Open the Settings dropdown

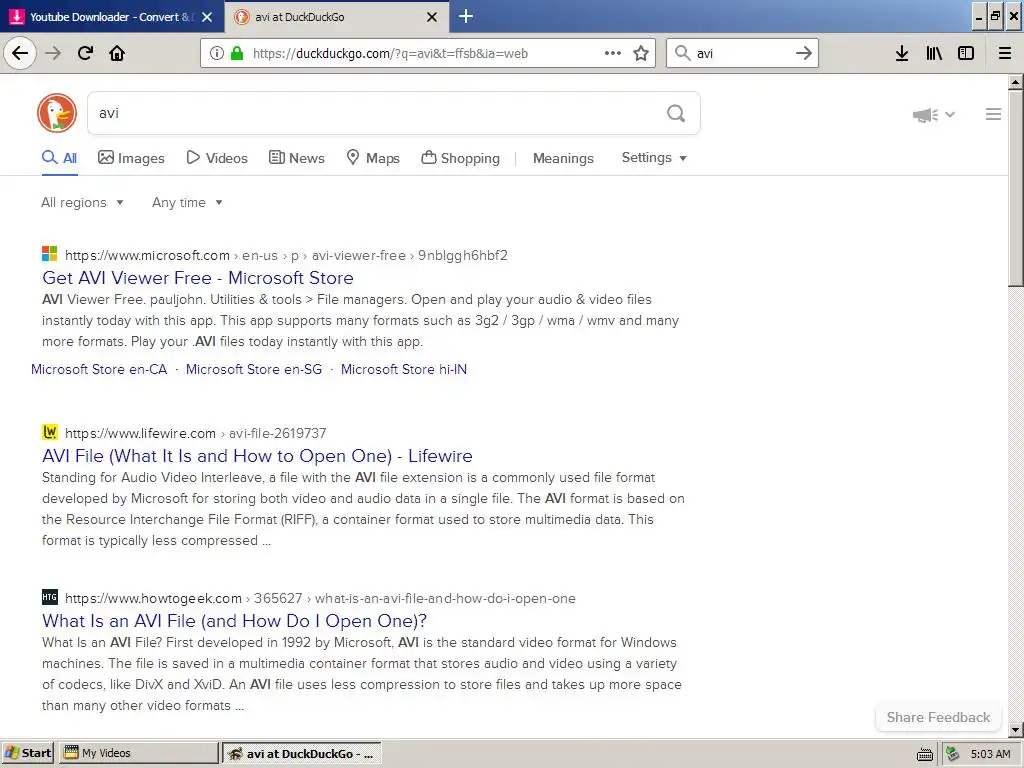[654, 157]
